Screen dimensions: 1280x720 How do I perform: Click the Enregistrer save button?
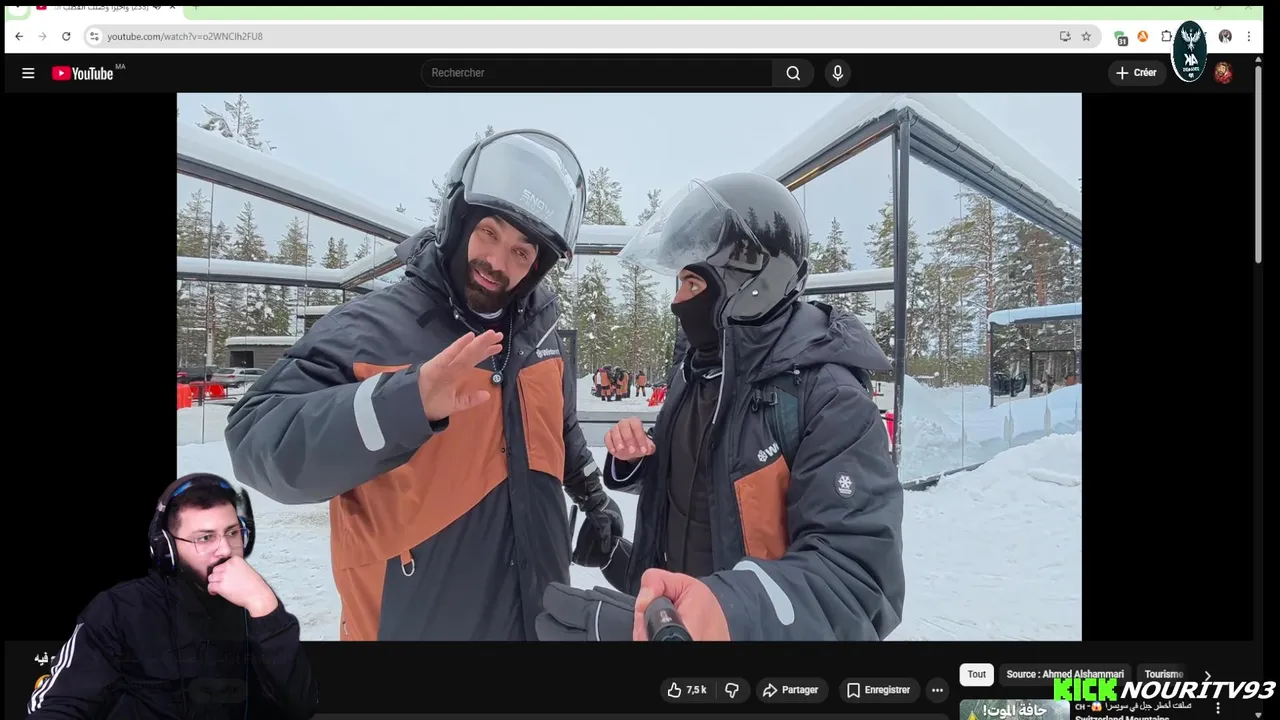coord(878,690)
